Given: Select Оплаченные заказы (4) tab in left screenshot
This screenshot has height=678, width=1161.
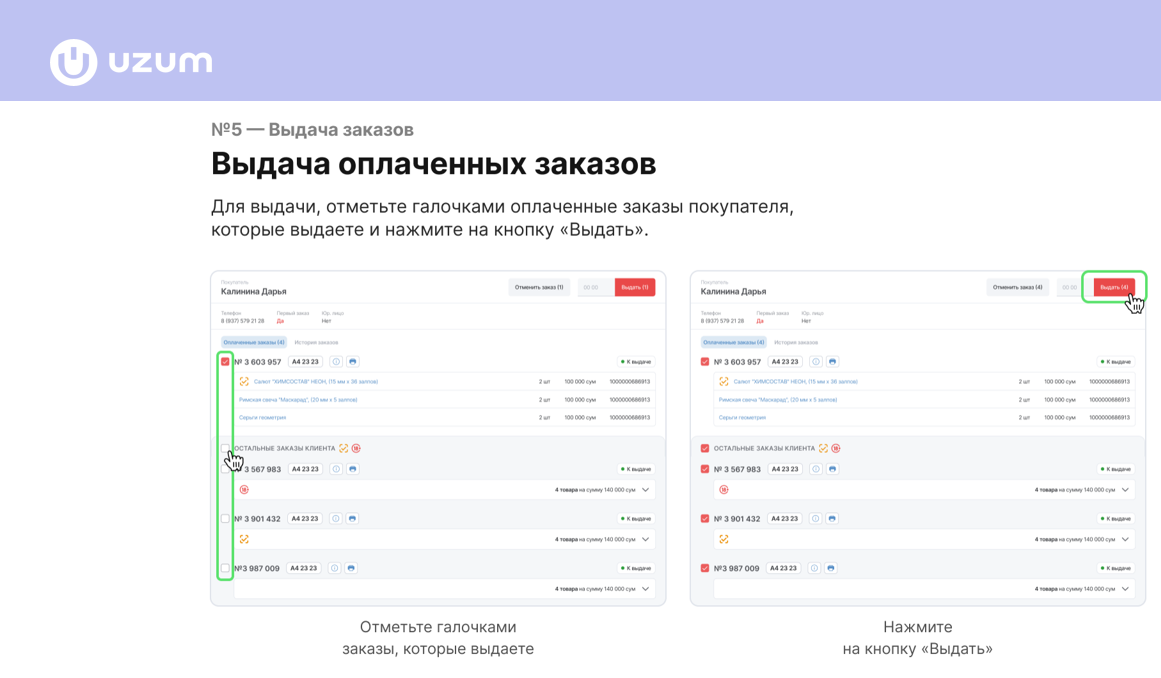Looking at the screenshot, I should [254, 343].
